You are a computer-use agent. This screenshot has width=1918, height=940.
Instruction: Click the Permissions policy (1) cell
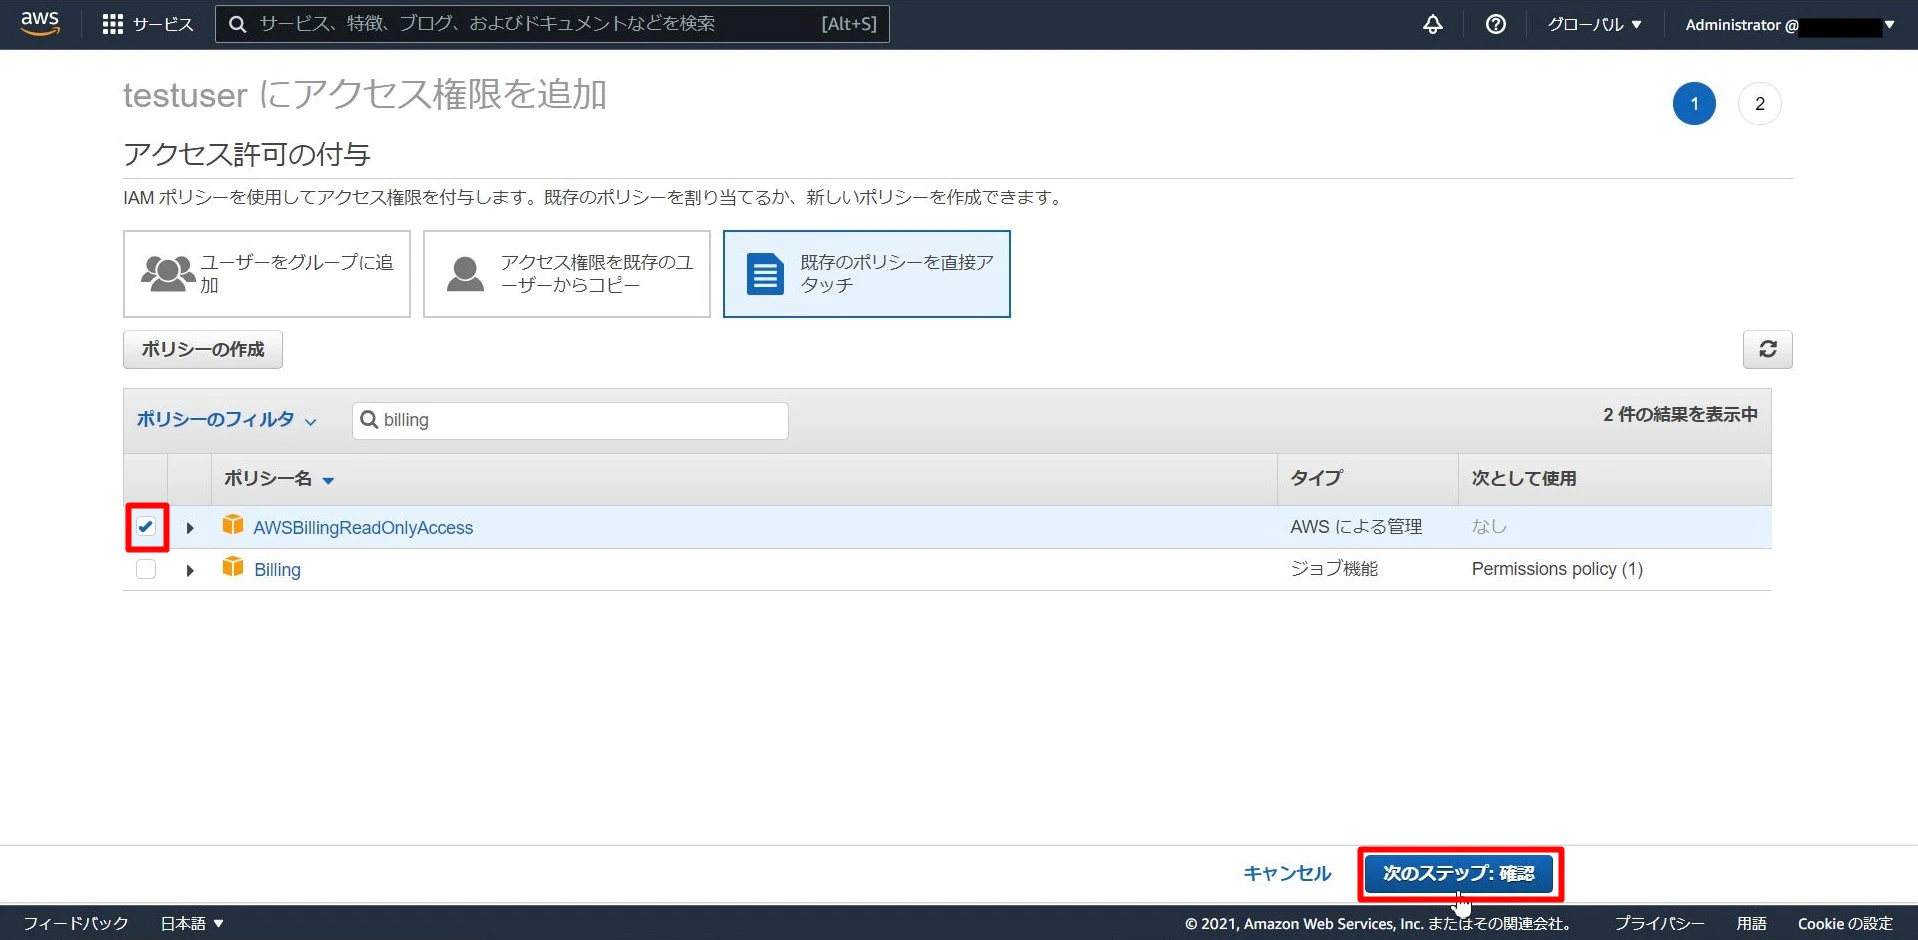pos(1557,569)
